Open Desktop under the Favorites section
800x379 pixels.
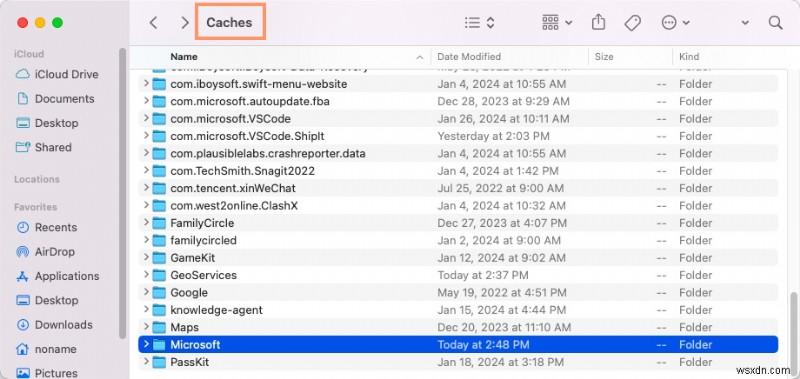(47, 300)
